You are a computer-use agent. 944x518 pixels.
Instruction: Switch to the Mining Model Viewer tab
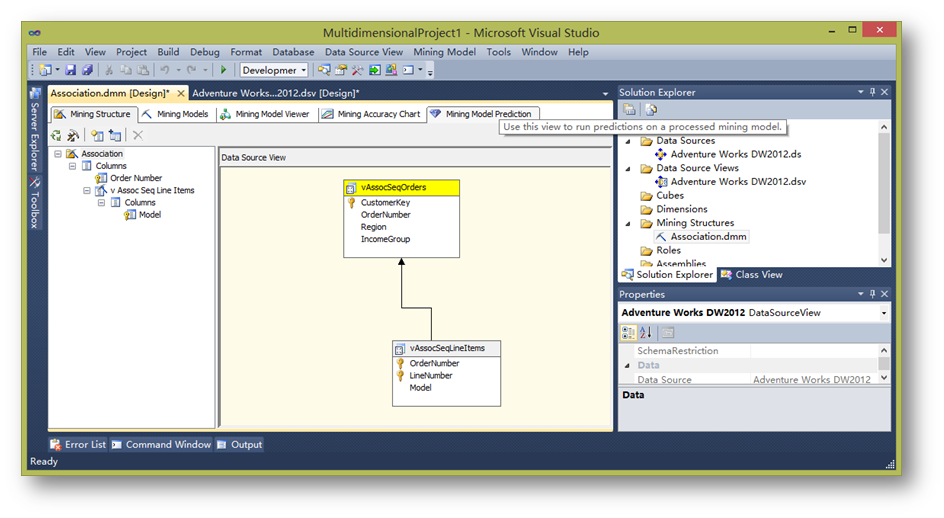266,114
